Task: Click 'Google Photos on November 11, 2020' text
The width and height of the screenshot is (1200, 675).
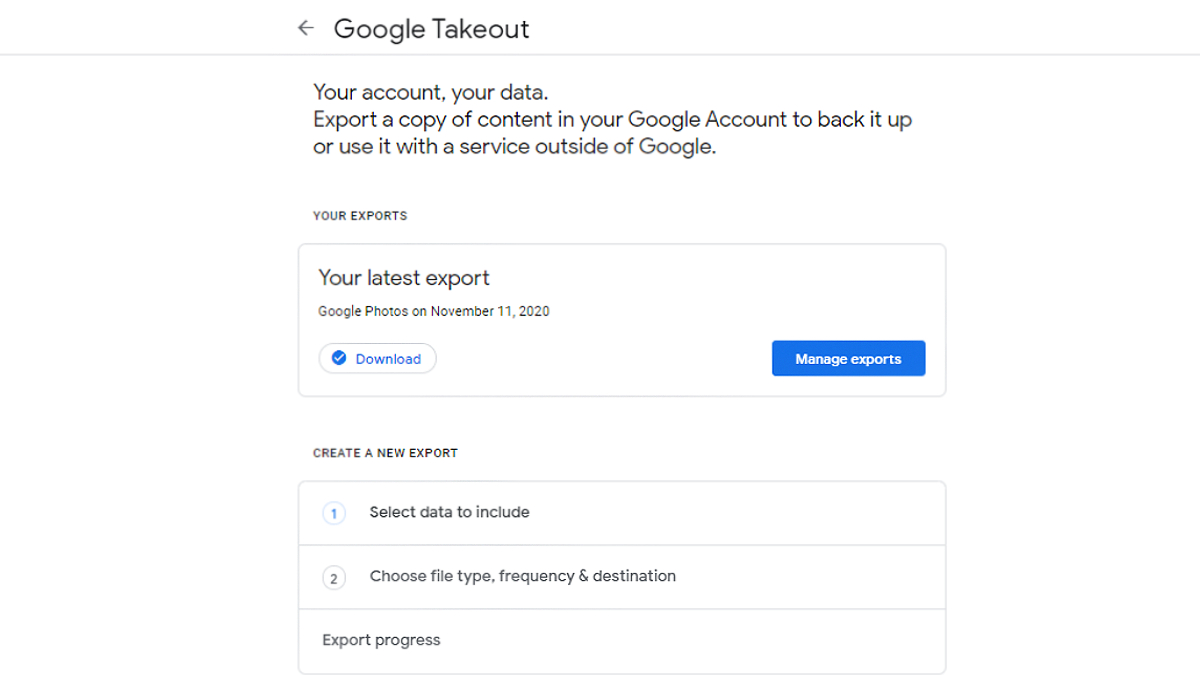Action: tap(434, 311)
